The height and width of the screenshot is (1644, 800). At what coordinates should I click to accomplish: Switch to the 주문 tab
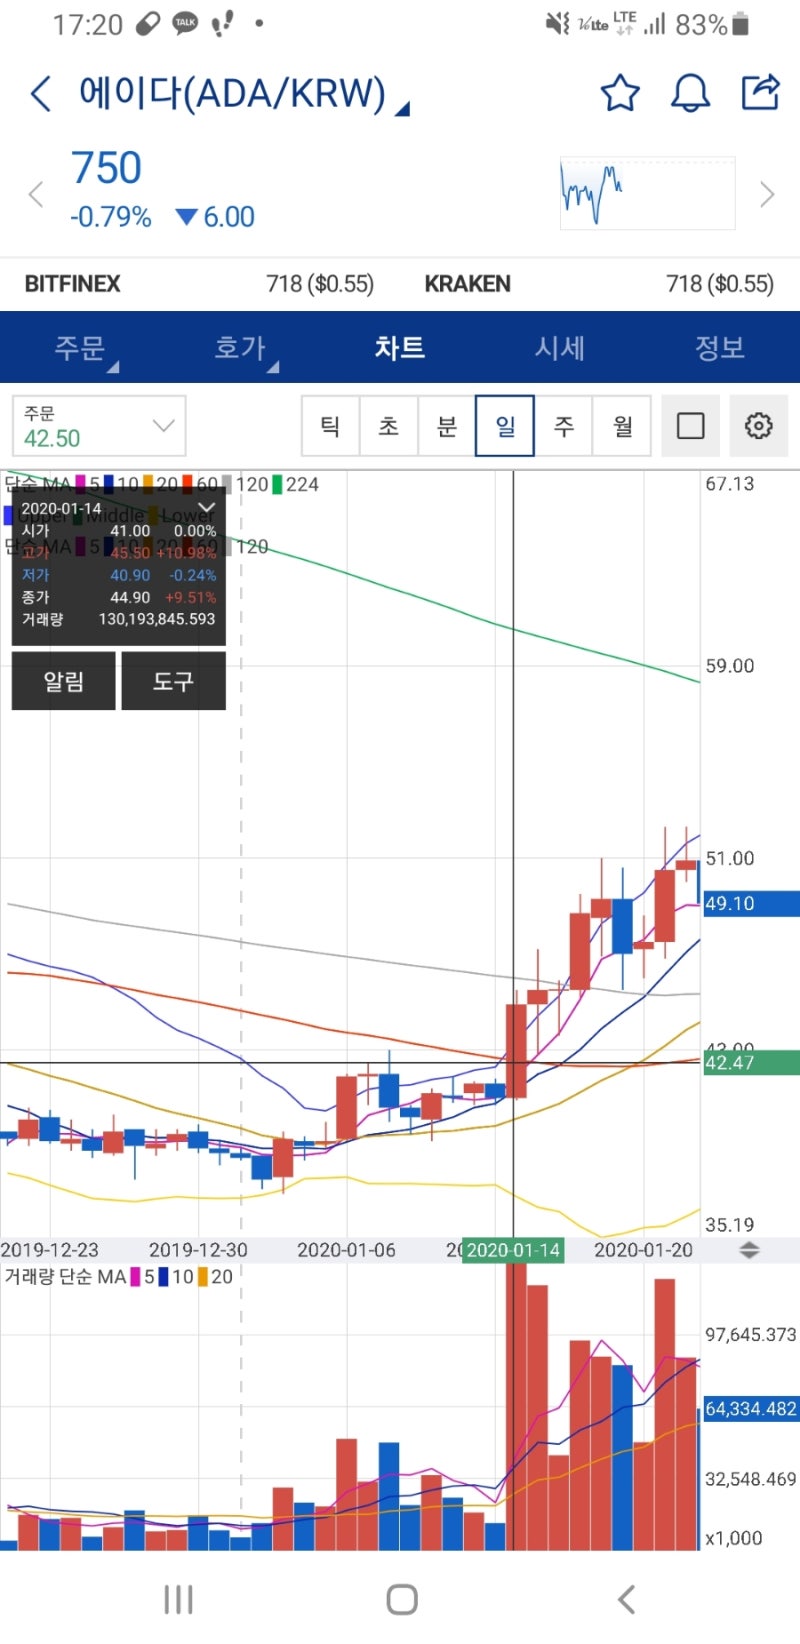point(80,348)
